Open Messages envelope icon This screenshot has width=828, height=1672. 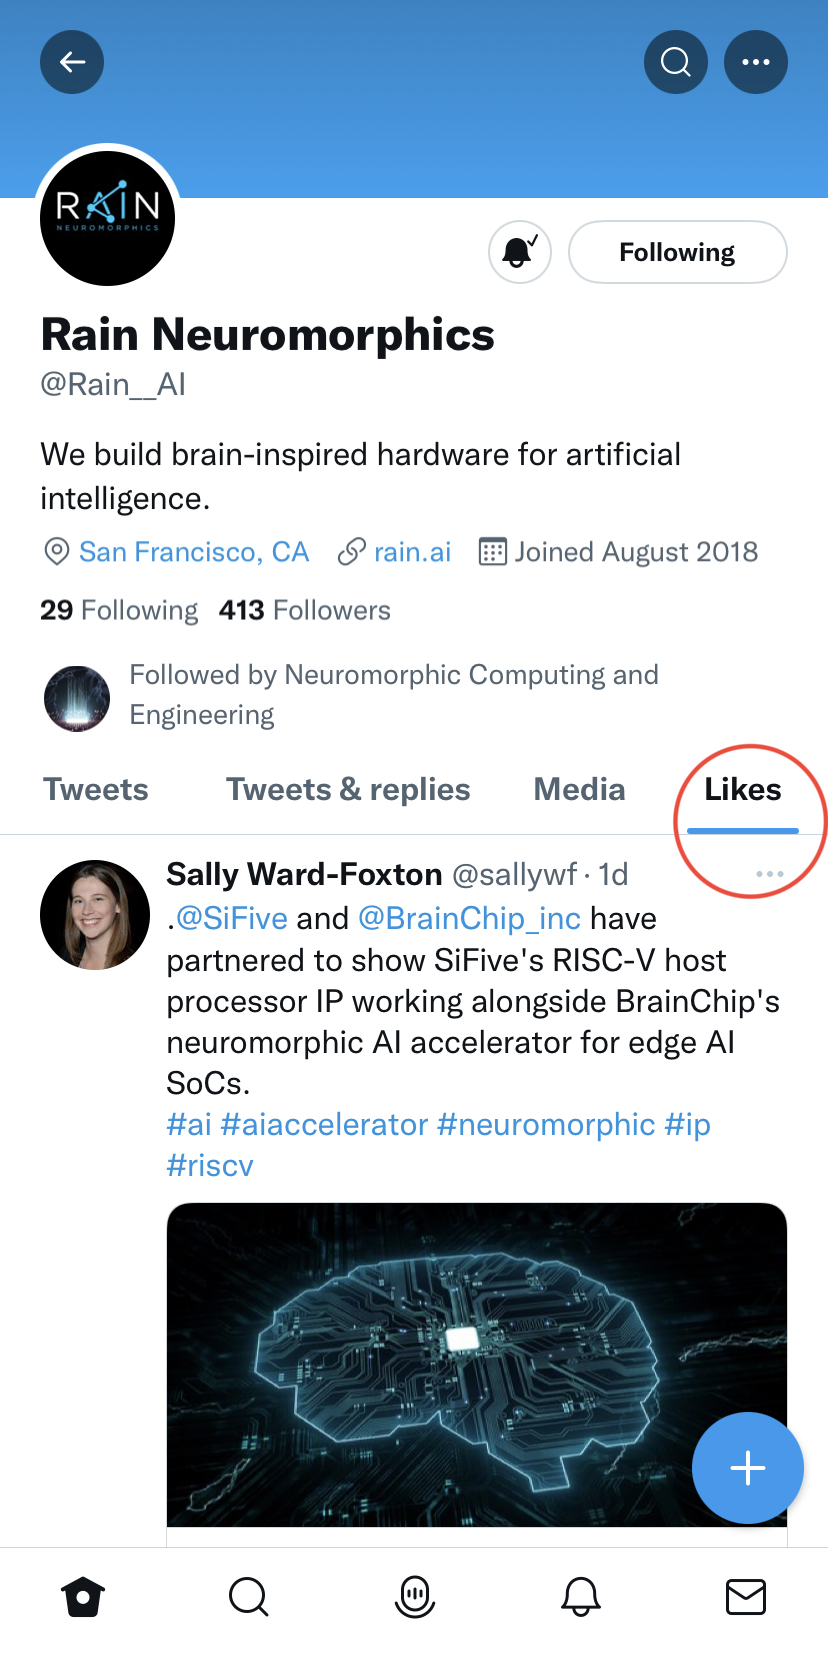coord(746,1597)
